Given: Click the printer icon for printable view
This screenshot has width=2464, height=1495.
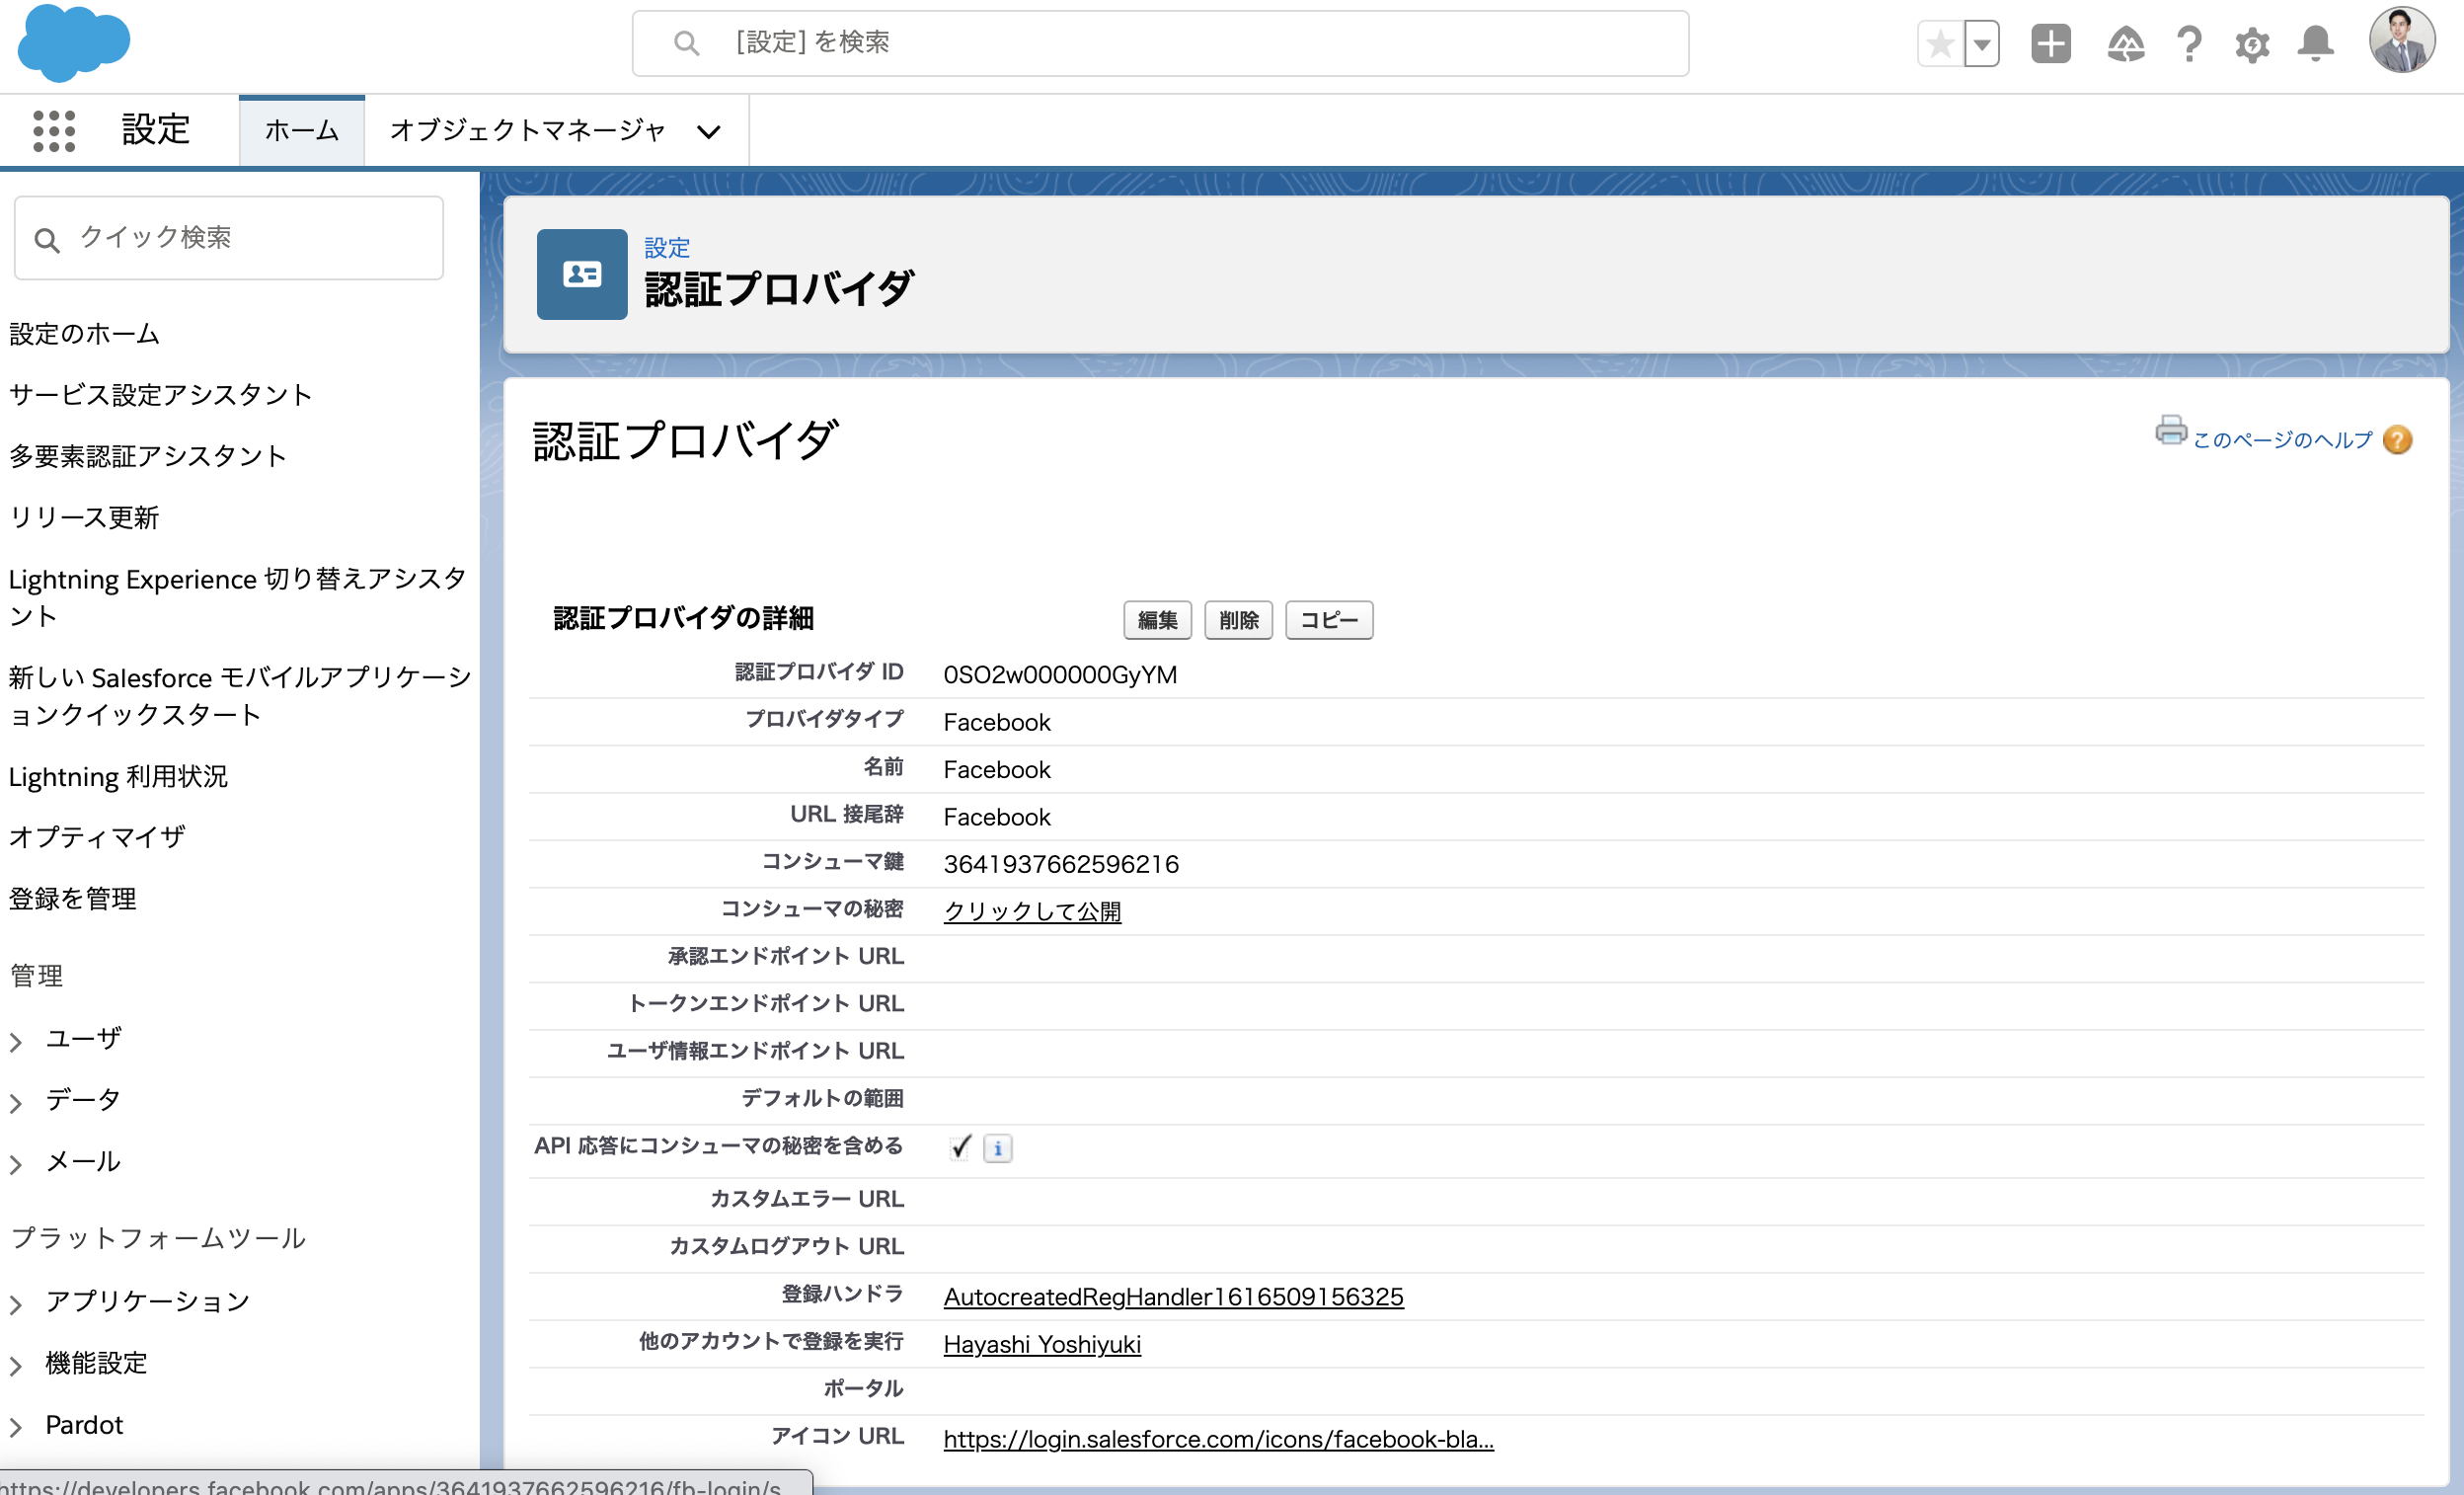Looking at the screenshot, I should [2170, 430].
